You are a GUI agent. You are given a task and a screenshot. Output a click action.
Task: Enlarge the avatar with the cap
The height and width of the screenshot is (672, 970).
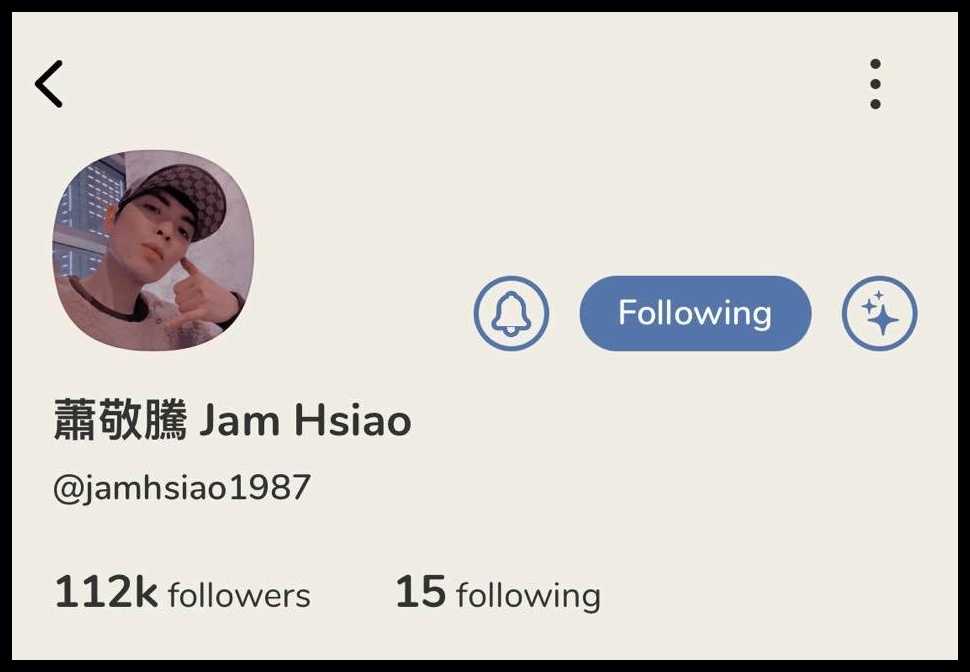tap(153, 250)
